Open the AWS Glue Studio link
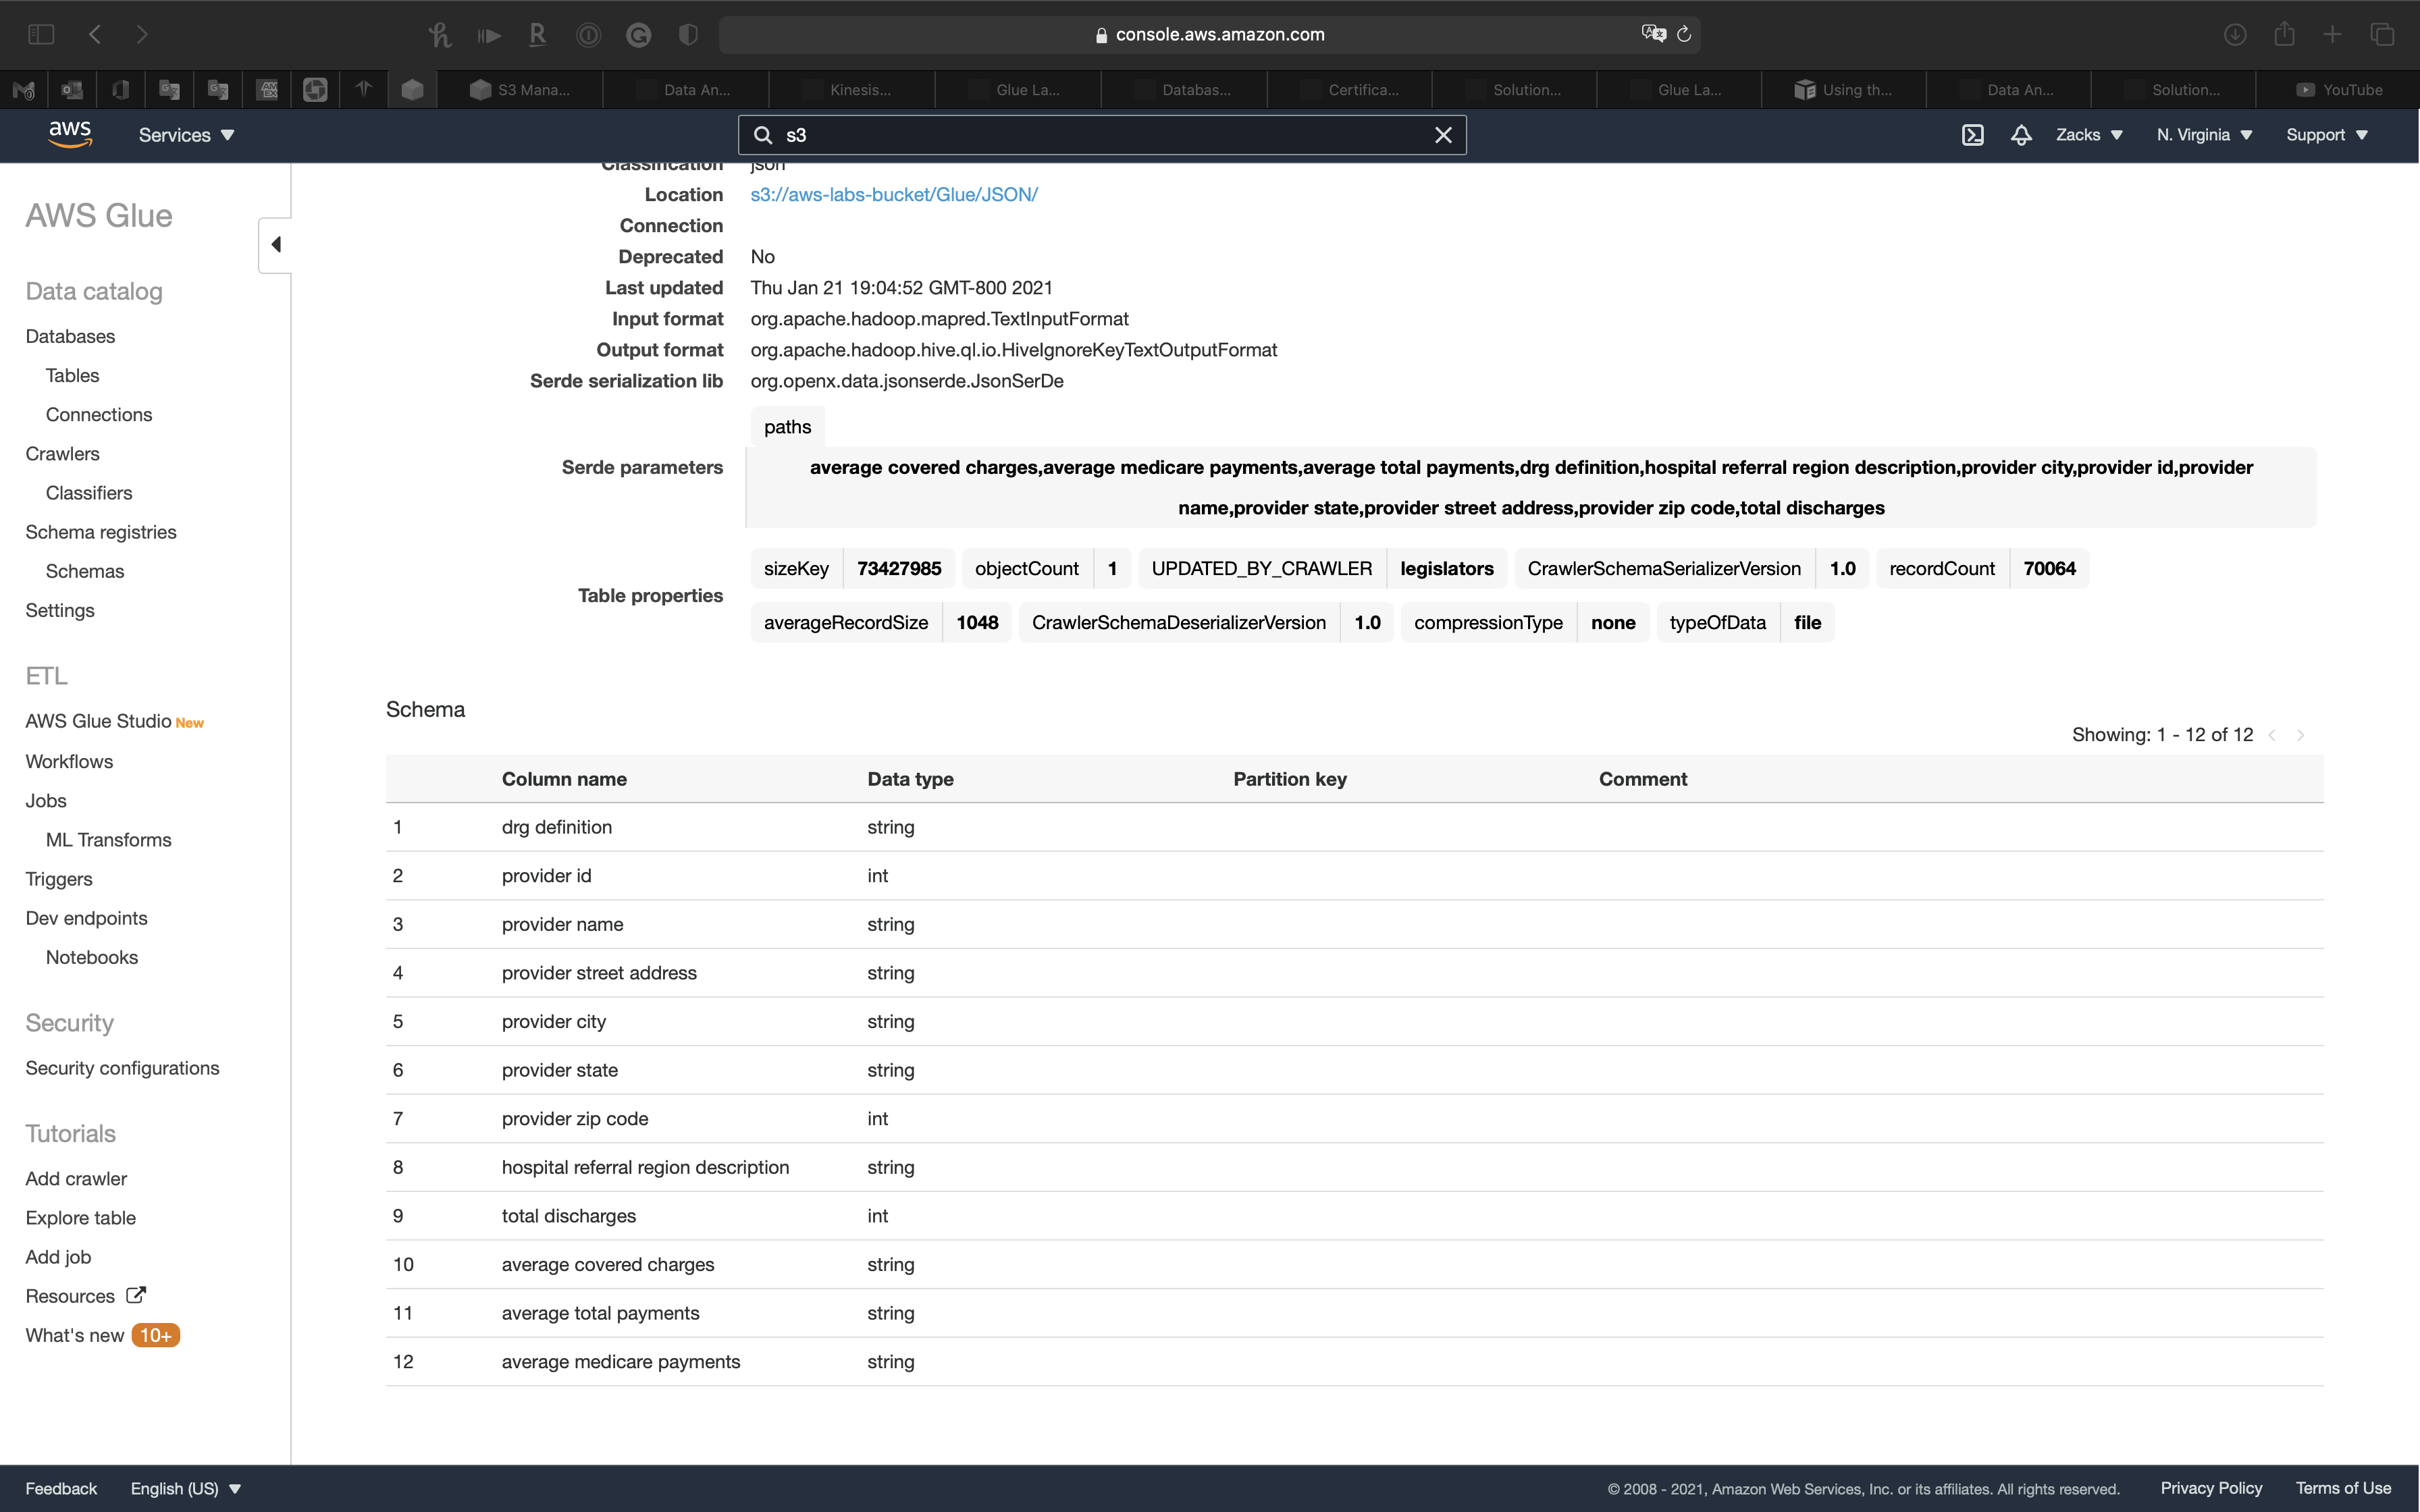 click(98, 721)
